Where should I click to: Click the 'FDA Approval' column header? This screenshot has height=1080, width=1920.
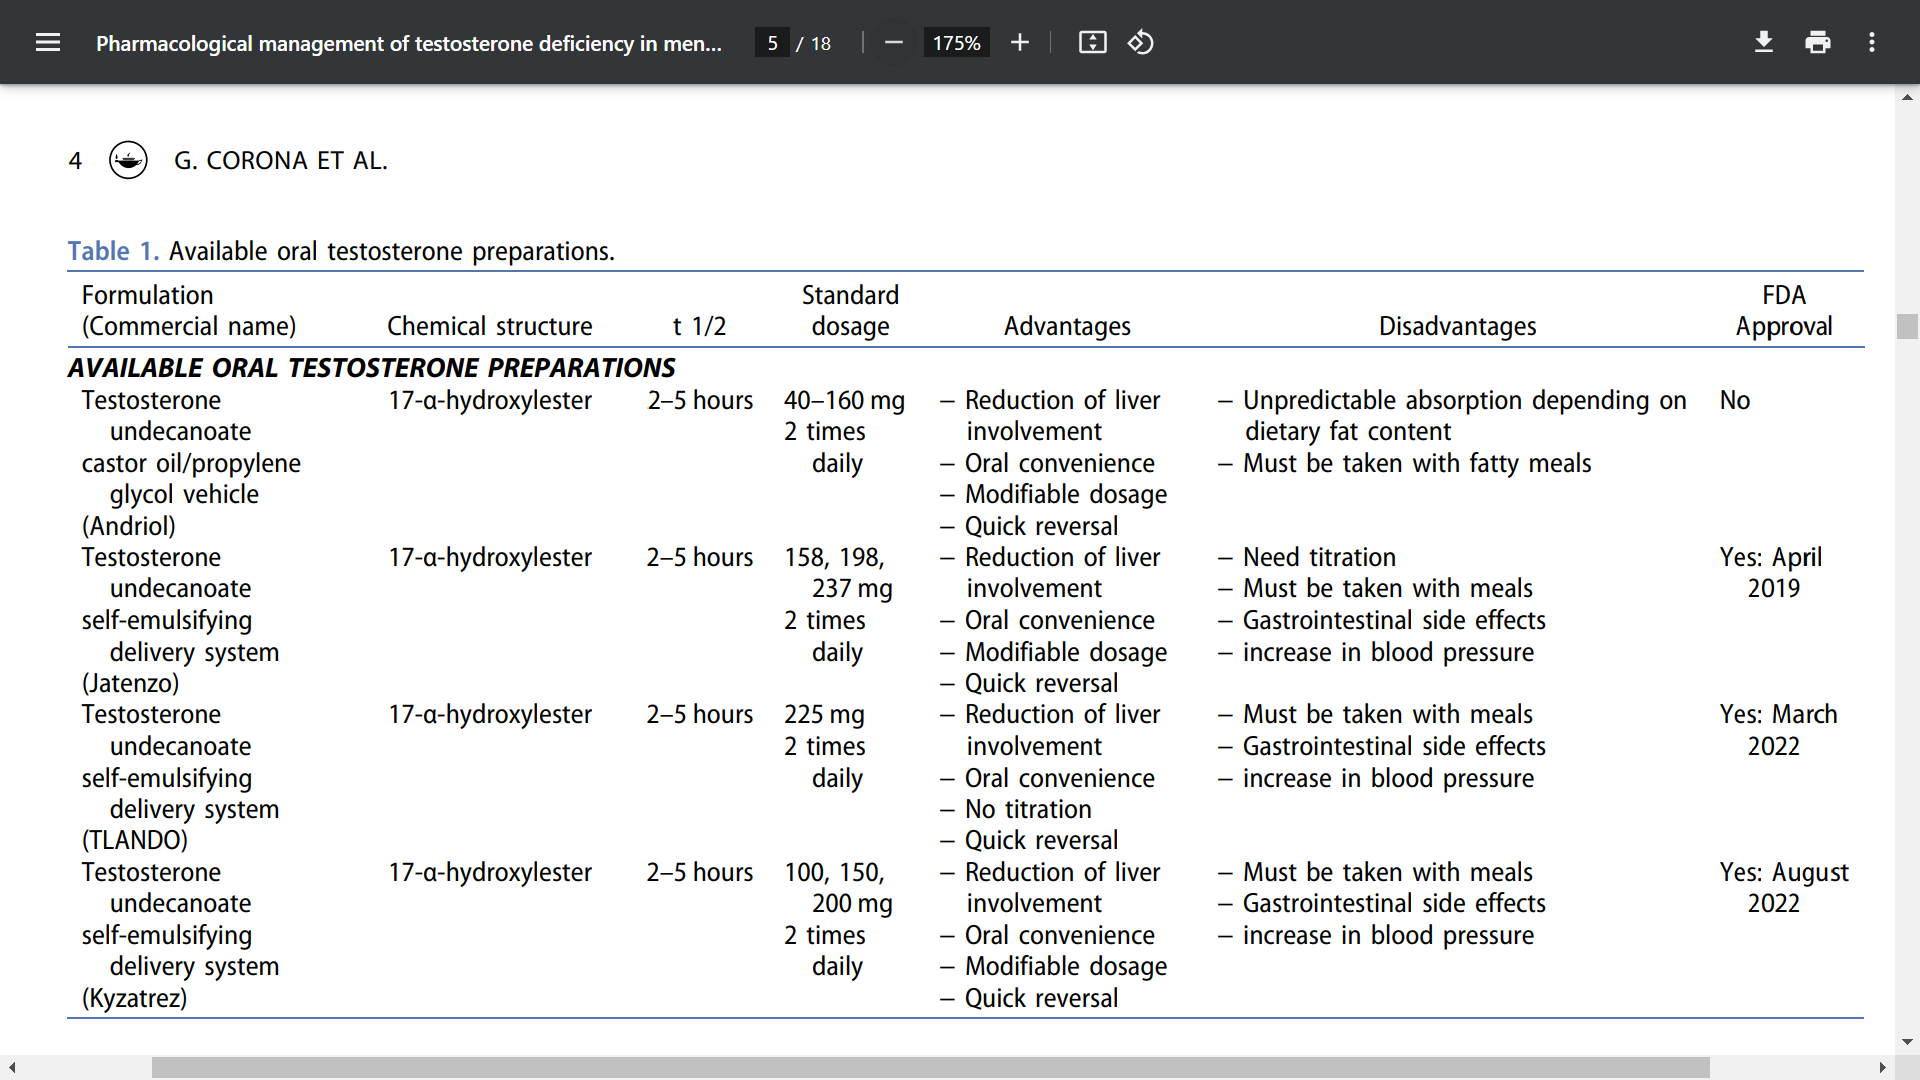(1784, 310)
